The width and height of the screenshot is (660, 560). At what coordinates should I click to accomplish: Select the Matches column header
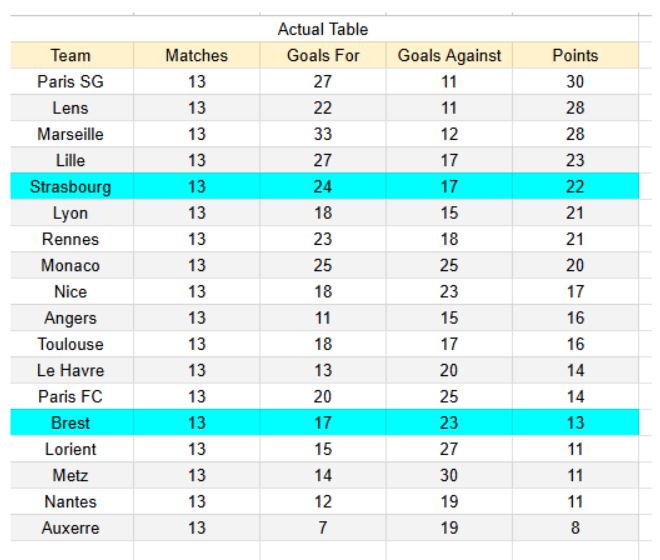point(195,56)
